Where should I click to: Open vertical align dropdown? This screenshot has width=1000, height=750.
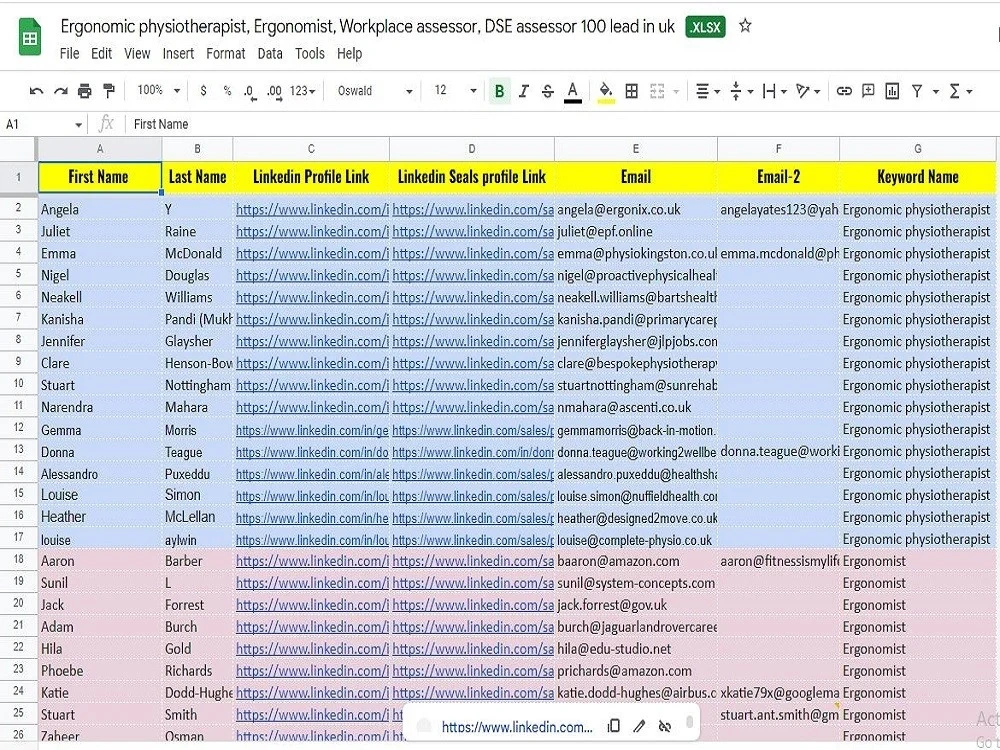click(741, 91)
